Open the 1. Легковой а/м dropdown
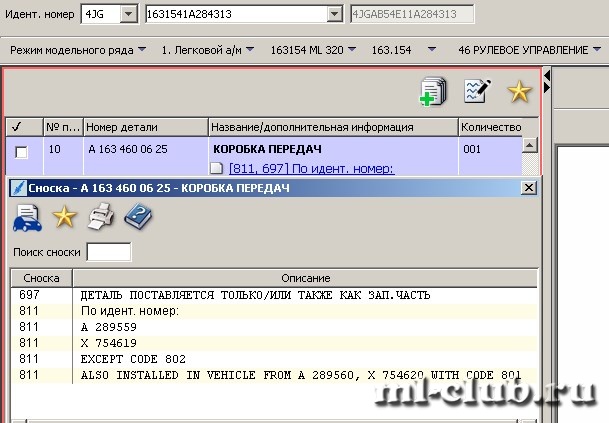This screenshot has width=609, height=423. click(x=207, y=50)
